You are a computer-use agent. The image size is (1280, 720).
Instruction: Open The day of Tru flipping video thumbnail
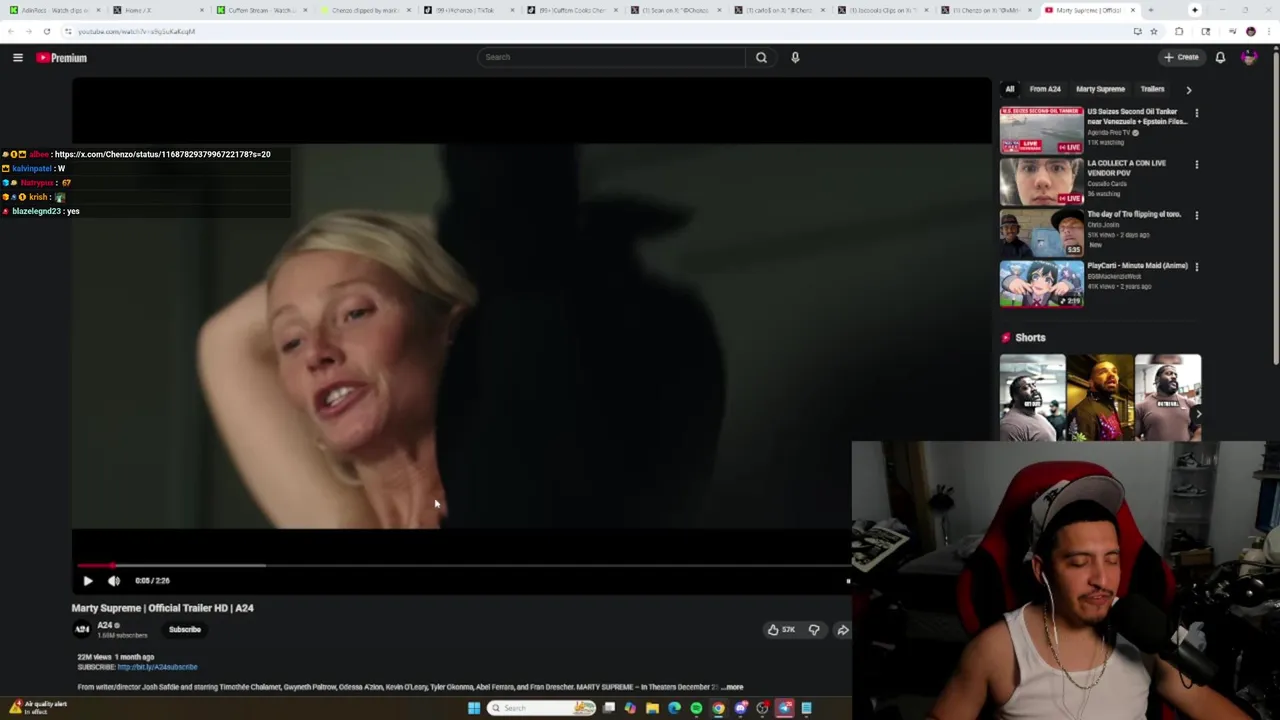click(x=1041, y=232)
